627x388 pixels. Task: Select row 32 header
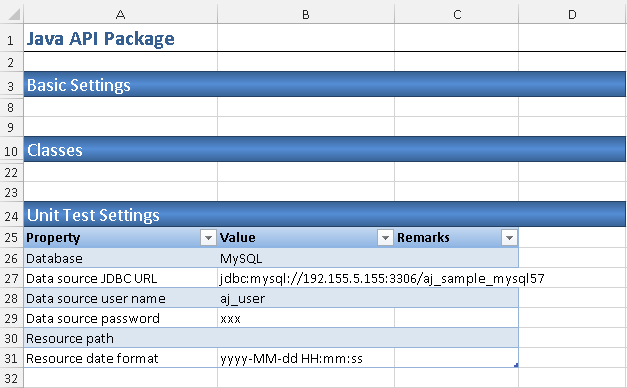(x=11, y=378)
